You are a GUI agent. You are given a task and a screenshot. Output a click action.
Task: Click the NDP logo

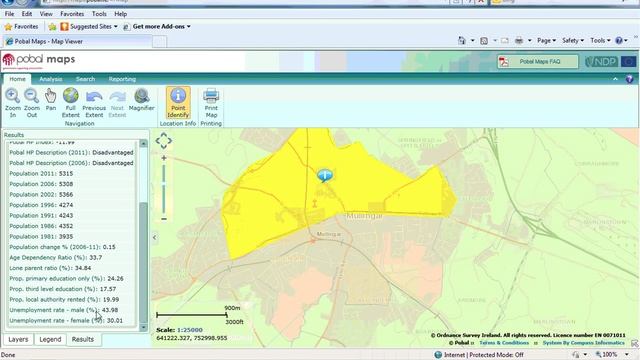601,62
